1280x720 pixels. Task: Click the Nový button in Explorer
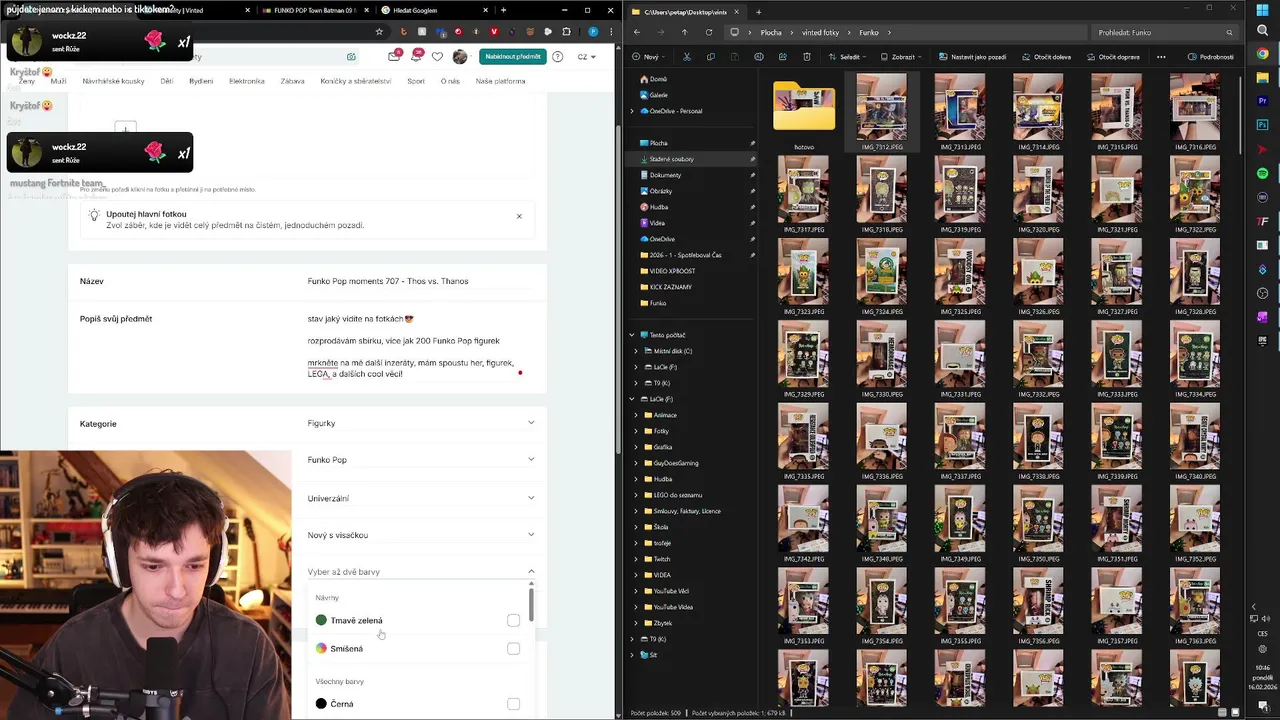(x=647, y=57)
